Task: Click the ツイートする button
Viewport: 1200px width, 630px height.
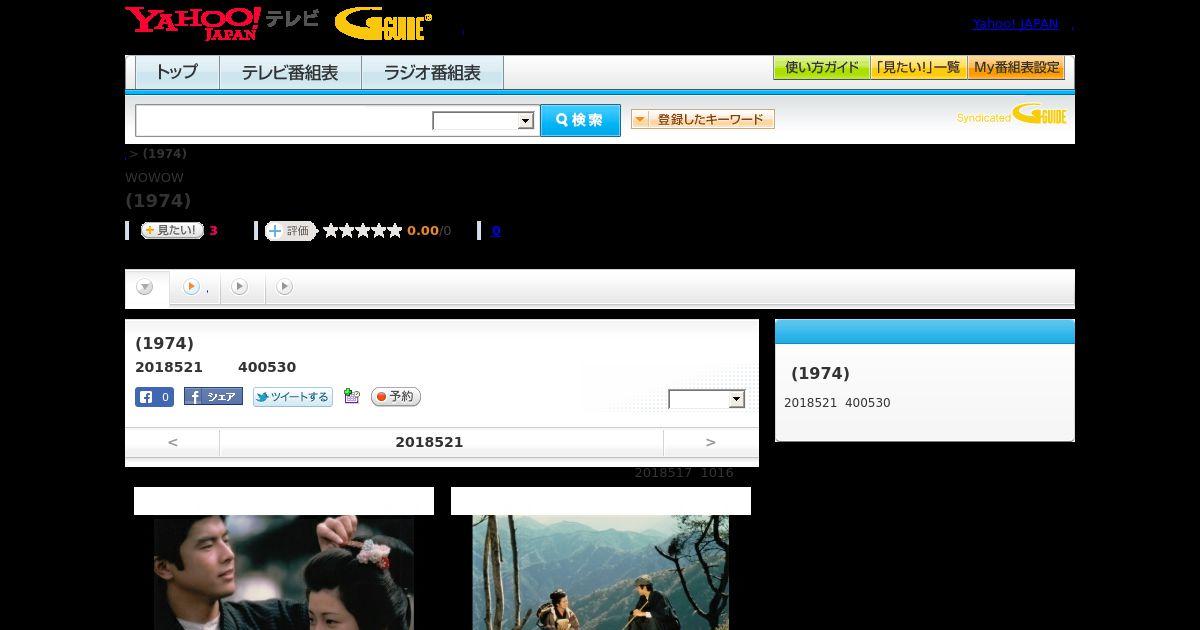Action: 292,397
